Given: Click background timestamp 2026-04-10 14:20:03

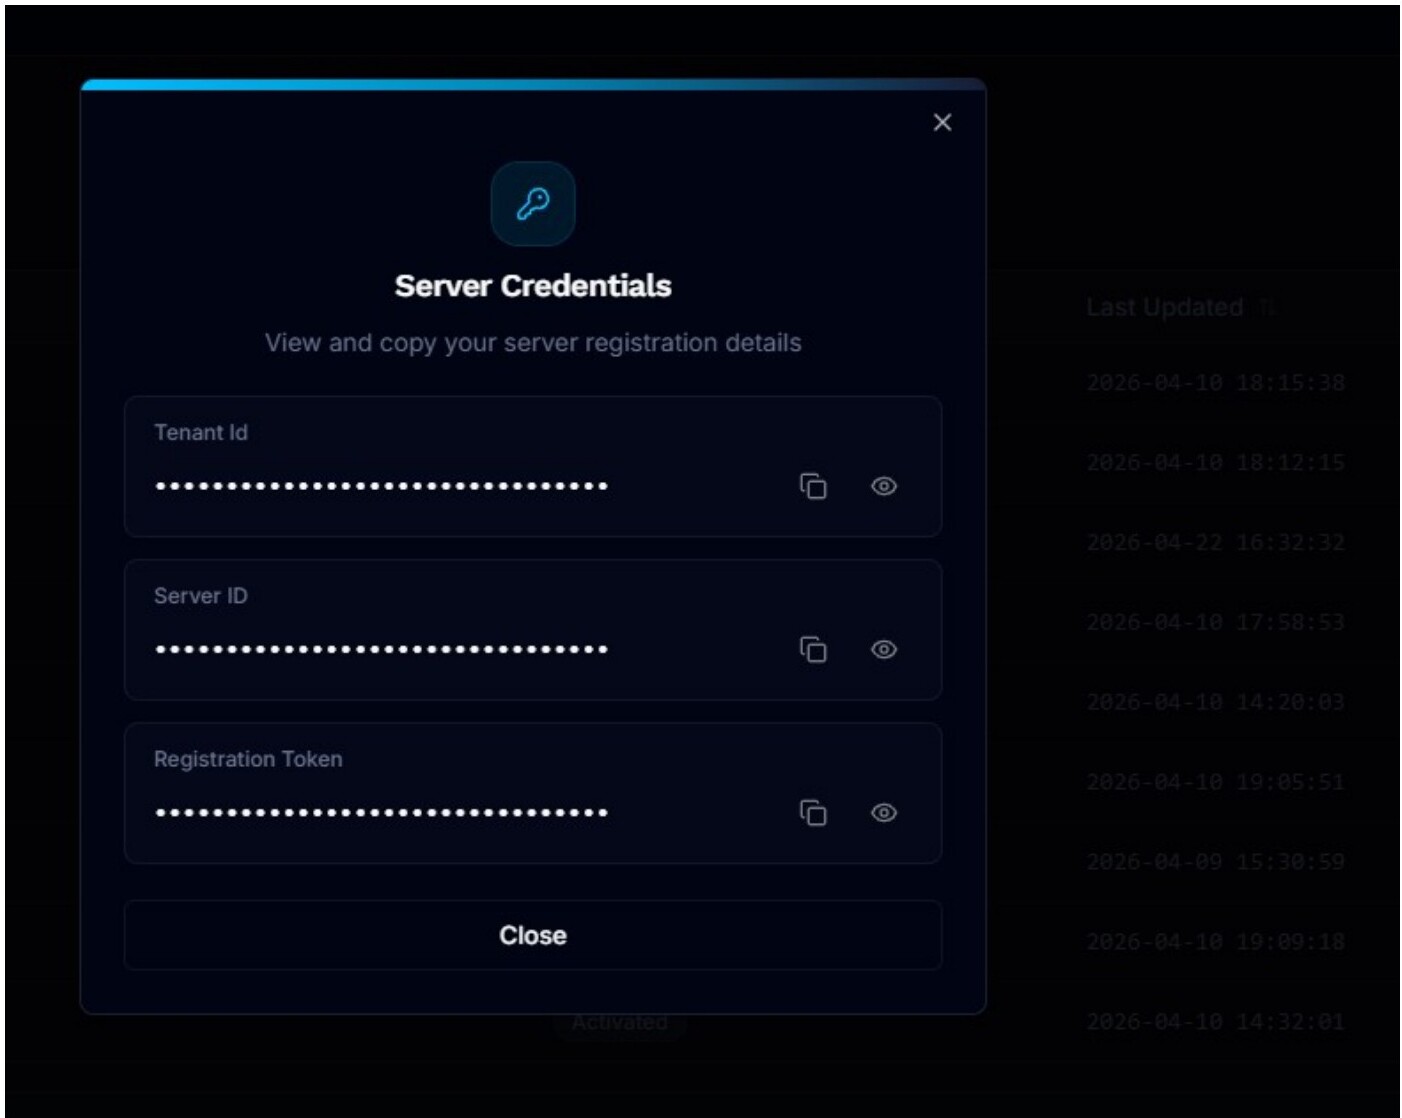Looking at the screenshot, I should pyautogui.click(x=1215, y=702).
